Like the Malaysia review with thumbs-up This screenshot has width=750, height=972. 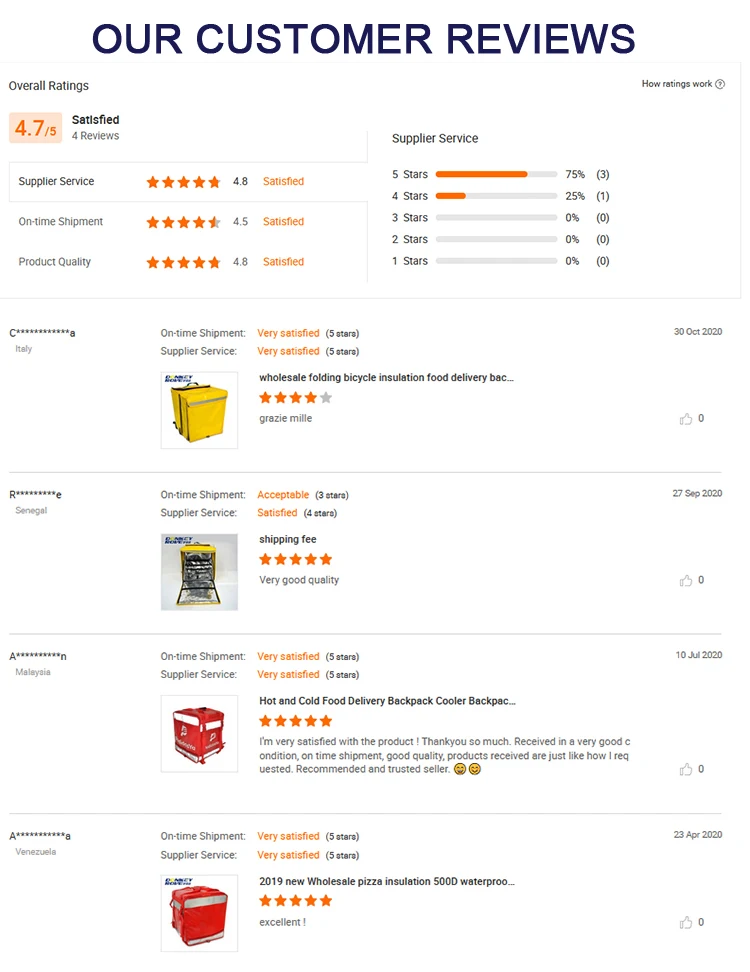686,770
